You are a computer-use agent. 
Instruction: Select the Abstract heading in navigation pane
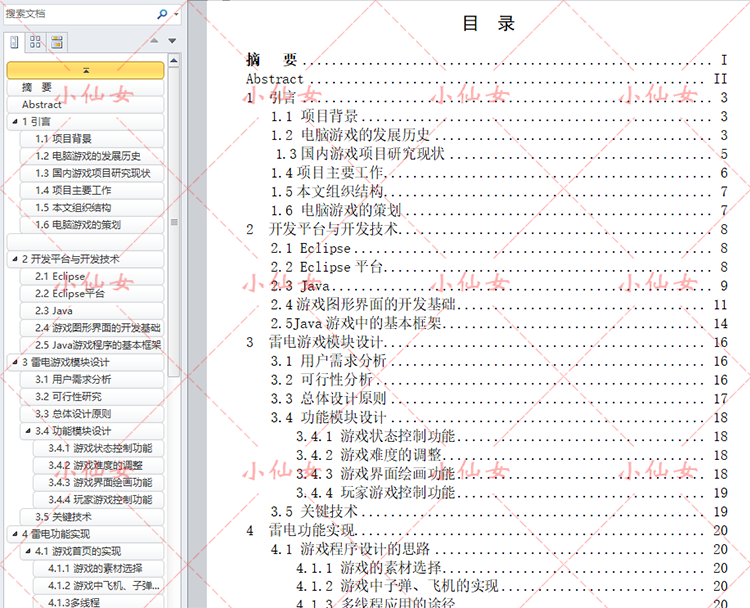(x=86, y=104)
